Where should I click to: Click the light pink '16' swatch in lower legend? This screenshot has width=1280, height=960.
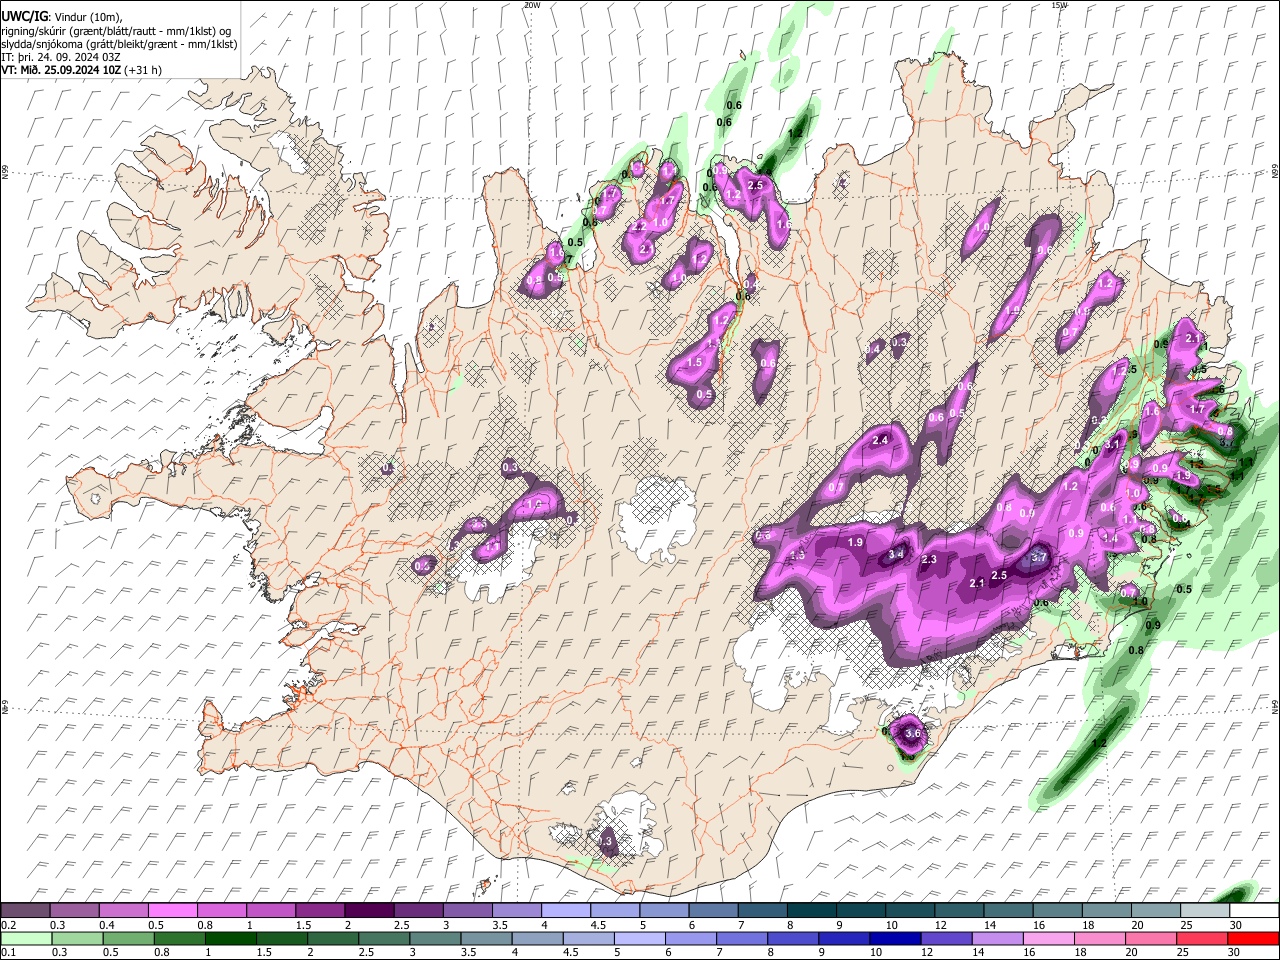tap(1048, 938)
